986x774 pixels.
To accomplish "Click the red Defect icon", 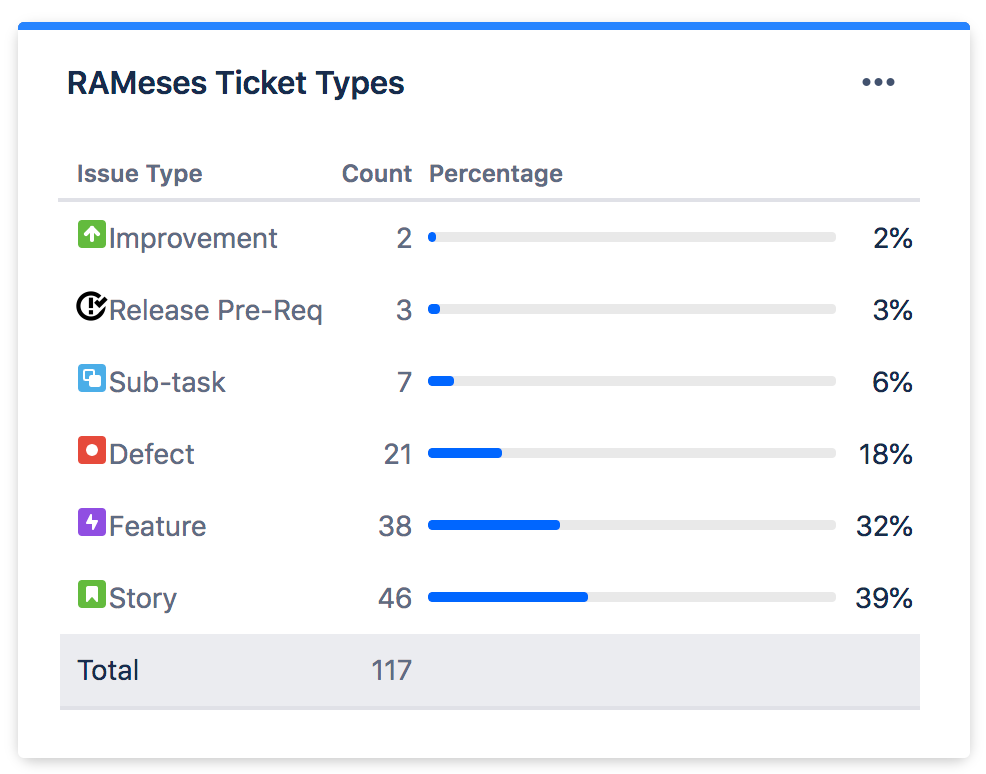I will coord(92,450).
